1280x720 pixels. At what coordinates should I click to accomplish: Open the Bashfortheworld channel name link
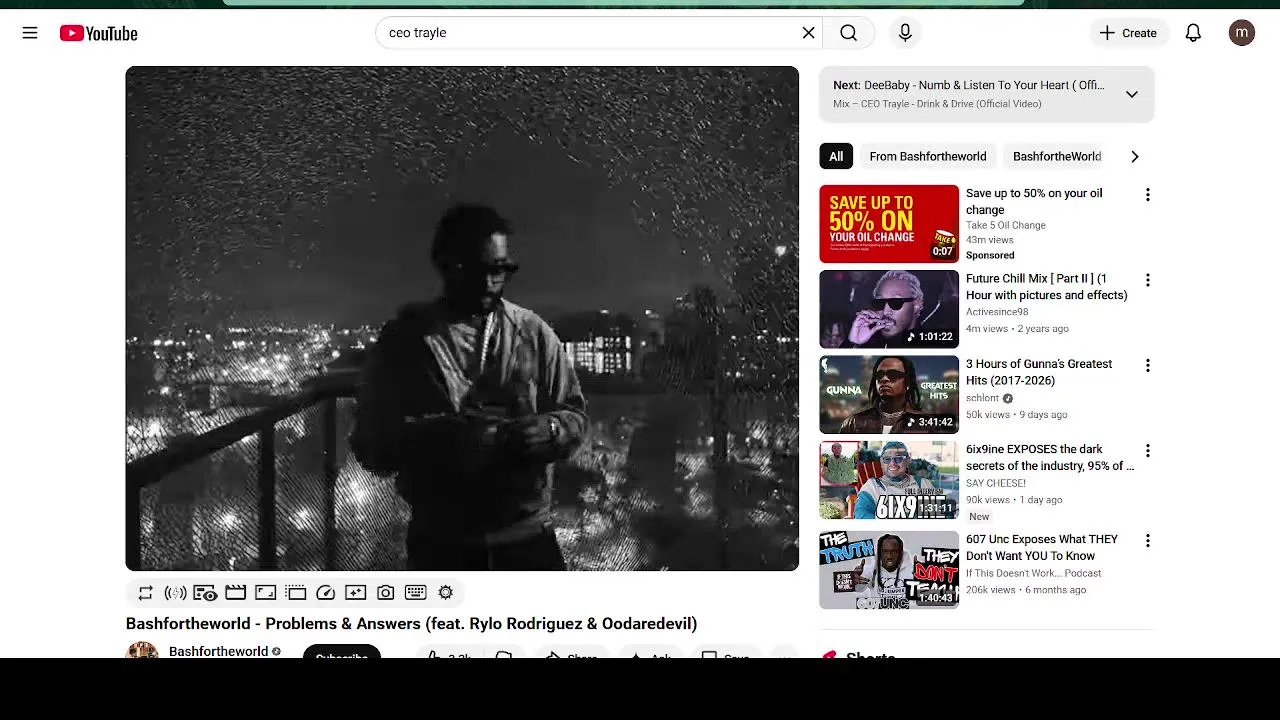[x=218, y=651]
